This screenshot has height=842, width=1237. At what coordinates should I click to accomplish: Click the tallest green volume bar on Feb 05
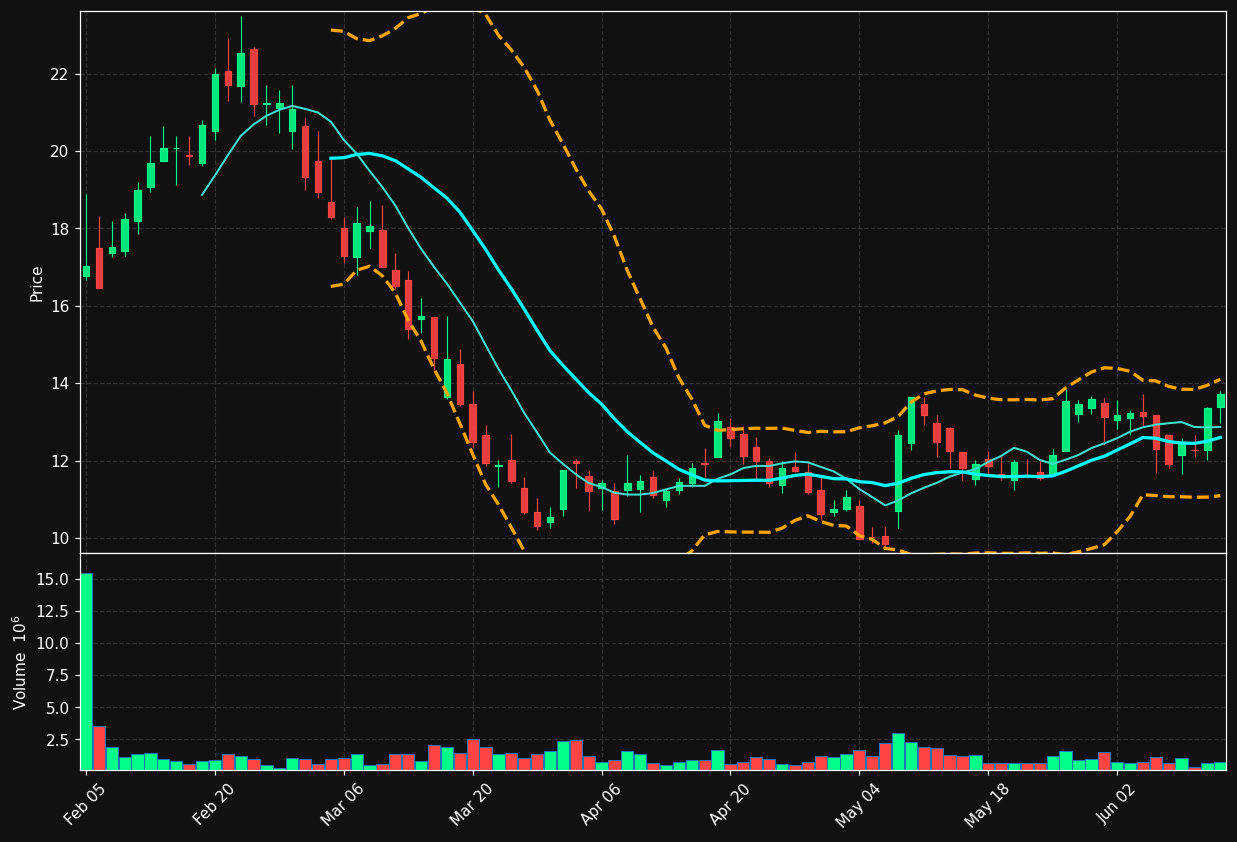[86, 671]
